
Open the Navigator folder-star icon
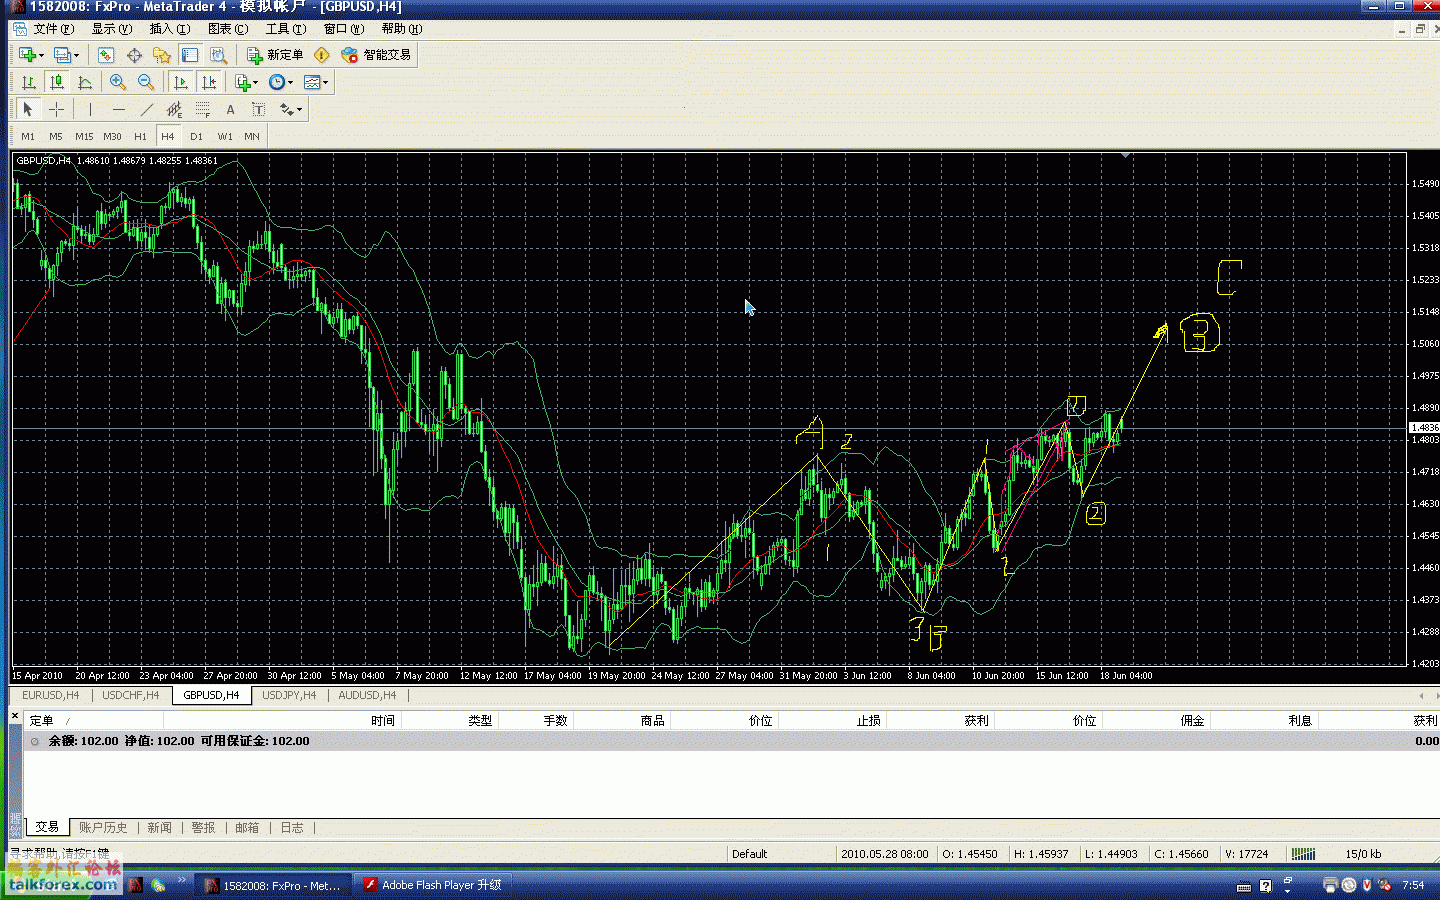coord(162,54)
